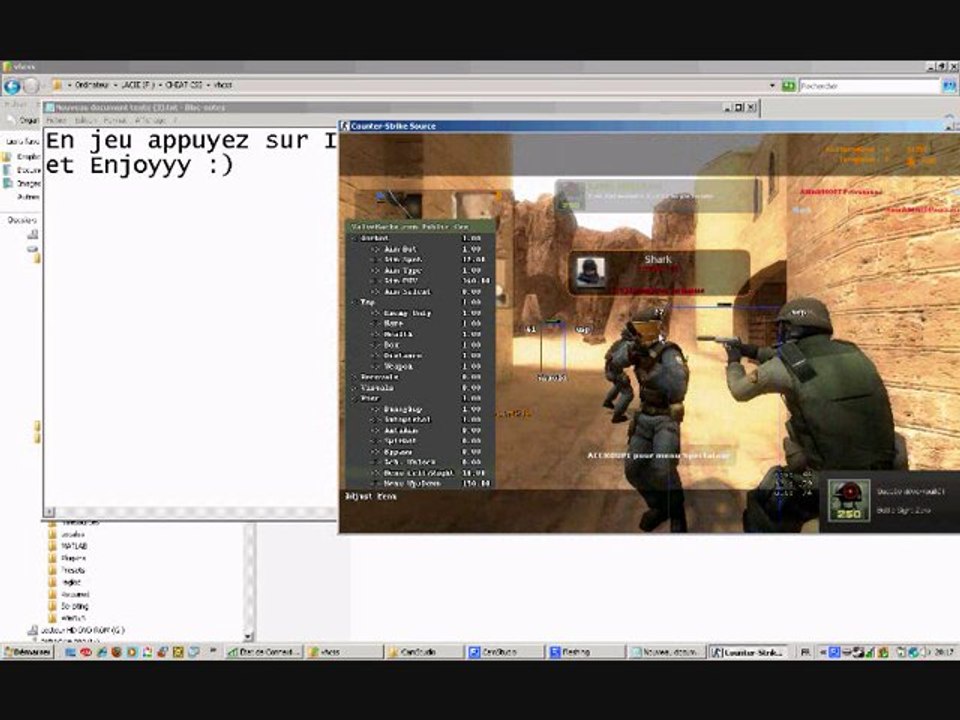Click CHEAT CSS in the address breadcrumb
960x720 pixels.
click(x=184, y=85)
